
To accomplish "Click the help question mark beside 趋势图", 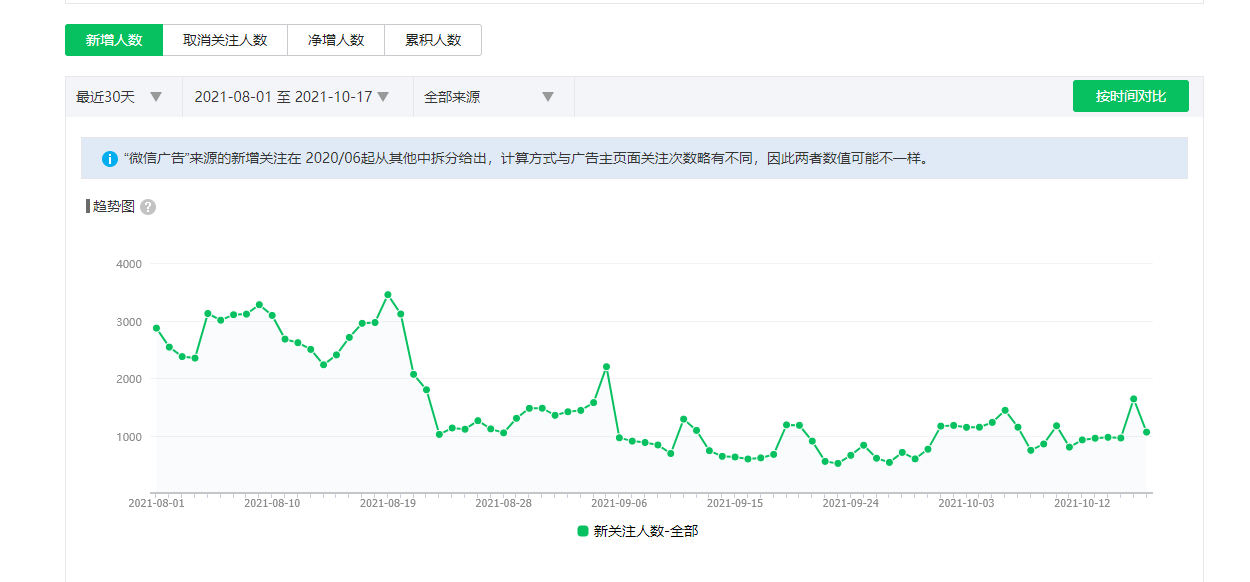I will pyautogui.click(x=148, y=207).
